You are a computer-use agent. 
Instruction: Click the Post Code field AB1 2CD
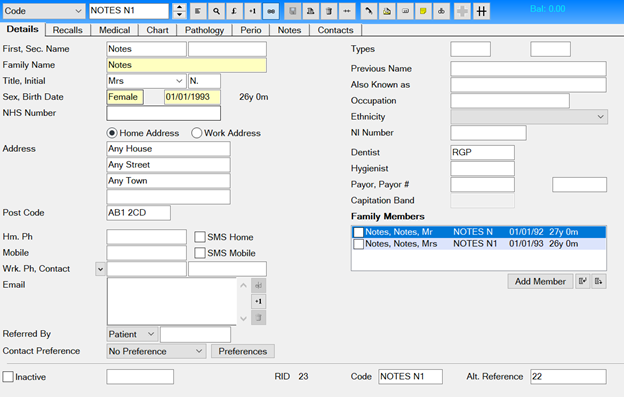(138, 213)
